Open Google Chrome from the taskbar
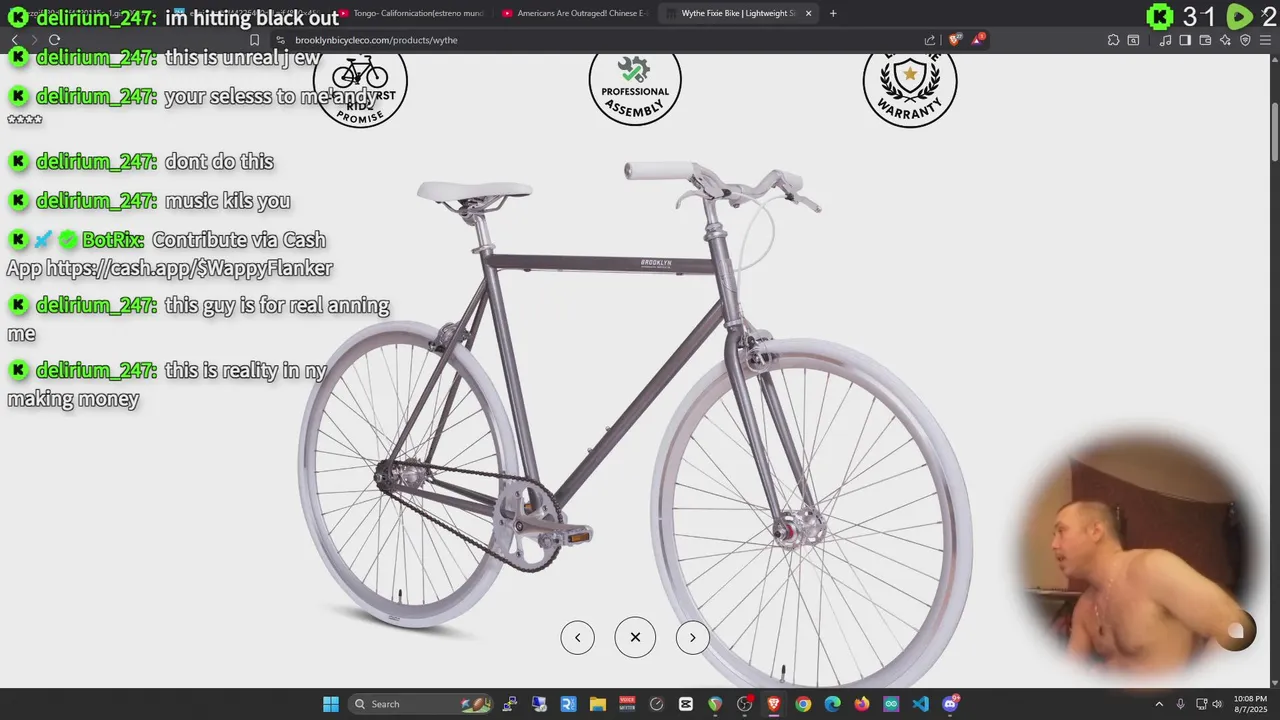Image resolution: width=1280 pixels, height=720 pixels. point(803,704)
